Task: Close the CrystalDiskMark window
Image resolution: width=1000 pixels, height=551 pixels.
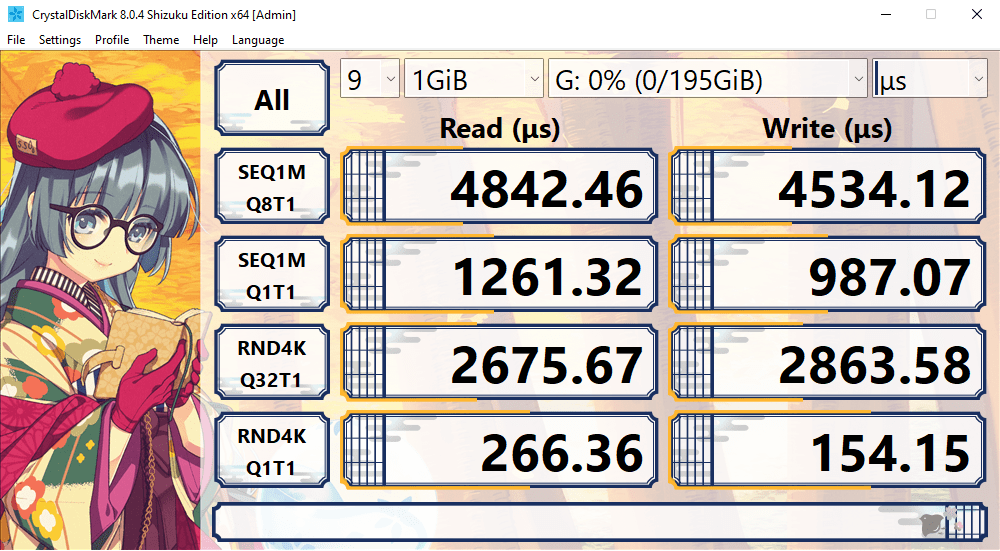Action: point(976,14)
